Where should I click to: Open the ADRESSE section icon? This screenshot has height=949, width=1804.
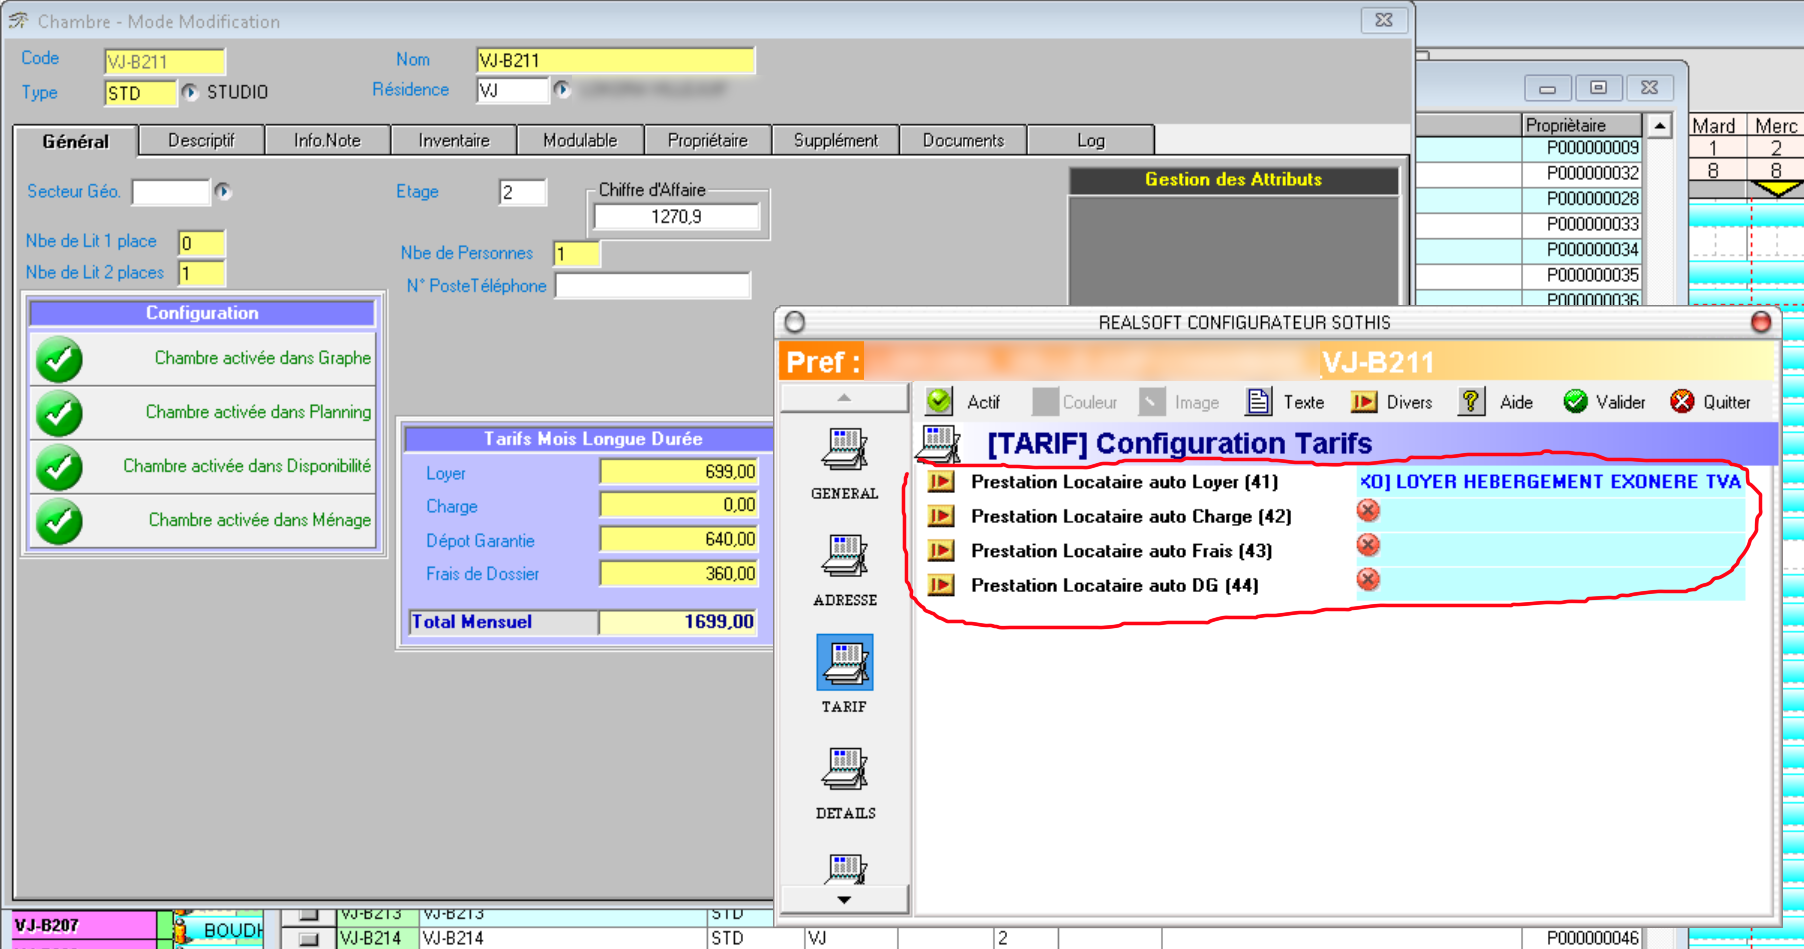844,557
